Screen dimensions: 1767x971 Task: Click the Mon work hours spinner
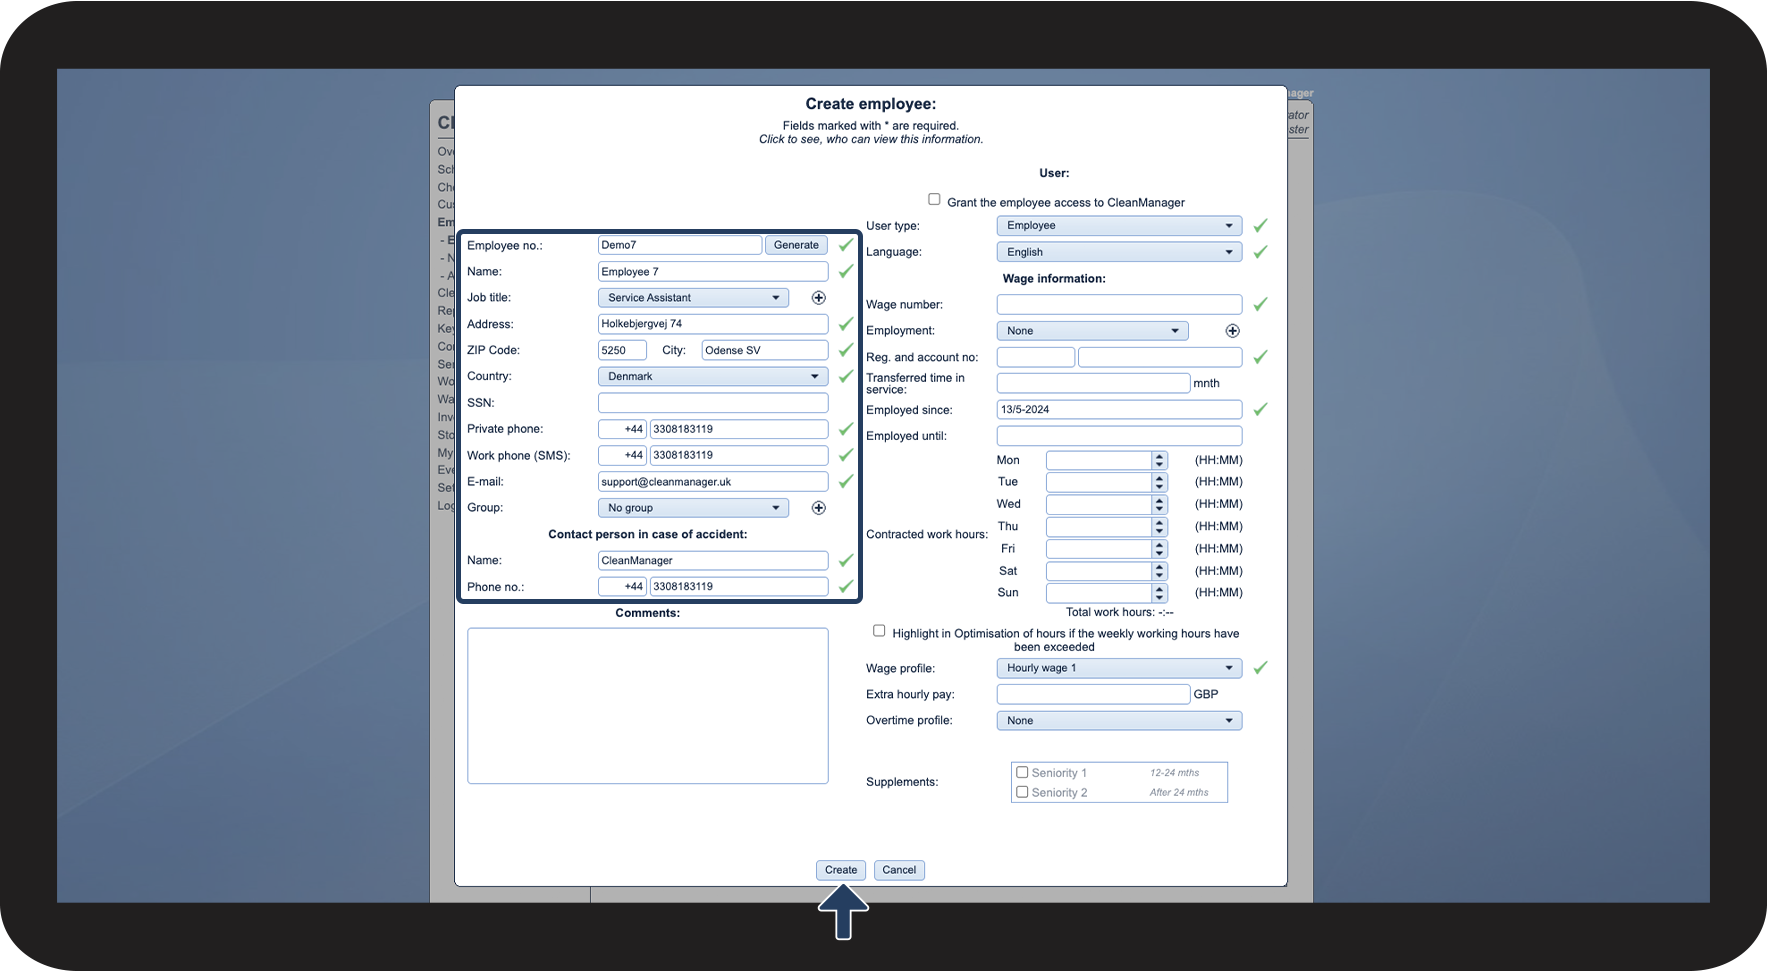pyautogui.click(x=1160, y=461)
